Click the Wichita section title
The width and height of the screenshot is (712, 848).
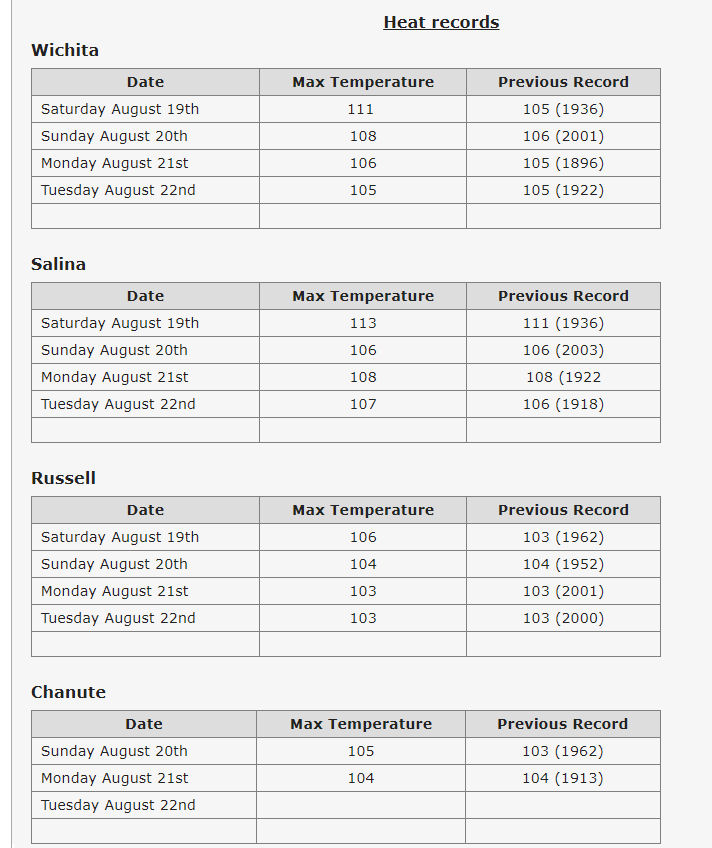pos(65,50)
